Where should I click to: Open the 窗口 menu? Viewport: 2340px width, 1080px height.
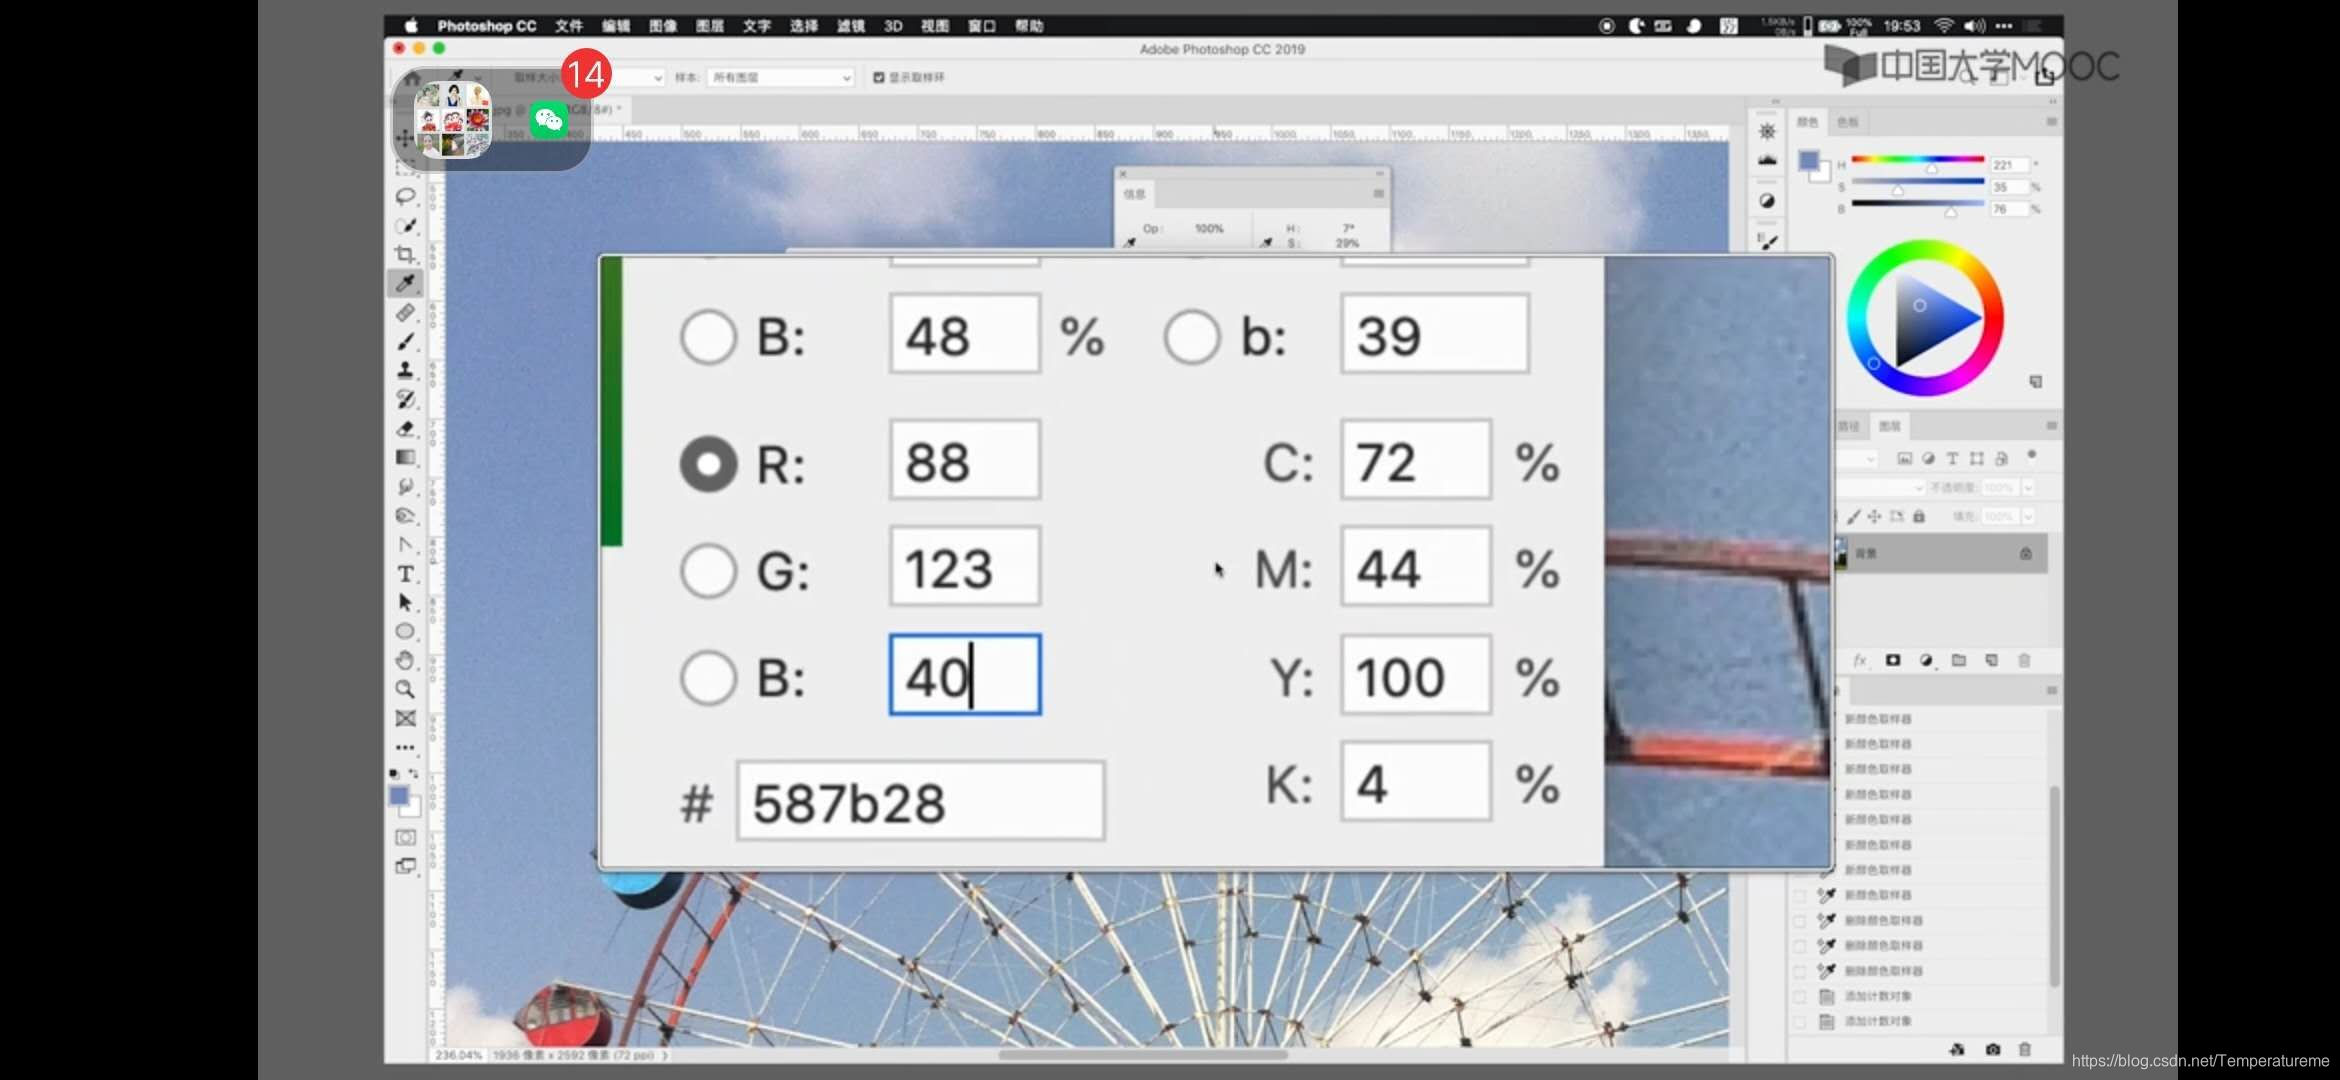pos(982,26)
